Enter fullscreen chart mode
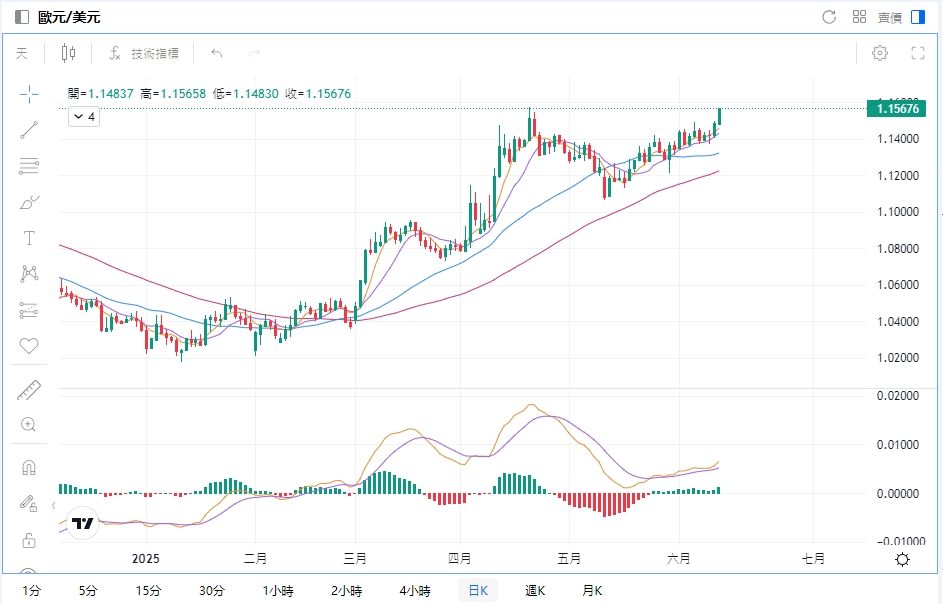Screen dimensions: 943x604 tap(917, 53)
